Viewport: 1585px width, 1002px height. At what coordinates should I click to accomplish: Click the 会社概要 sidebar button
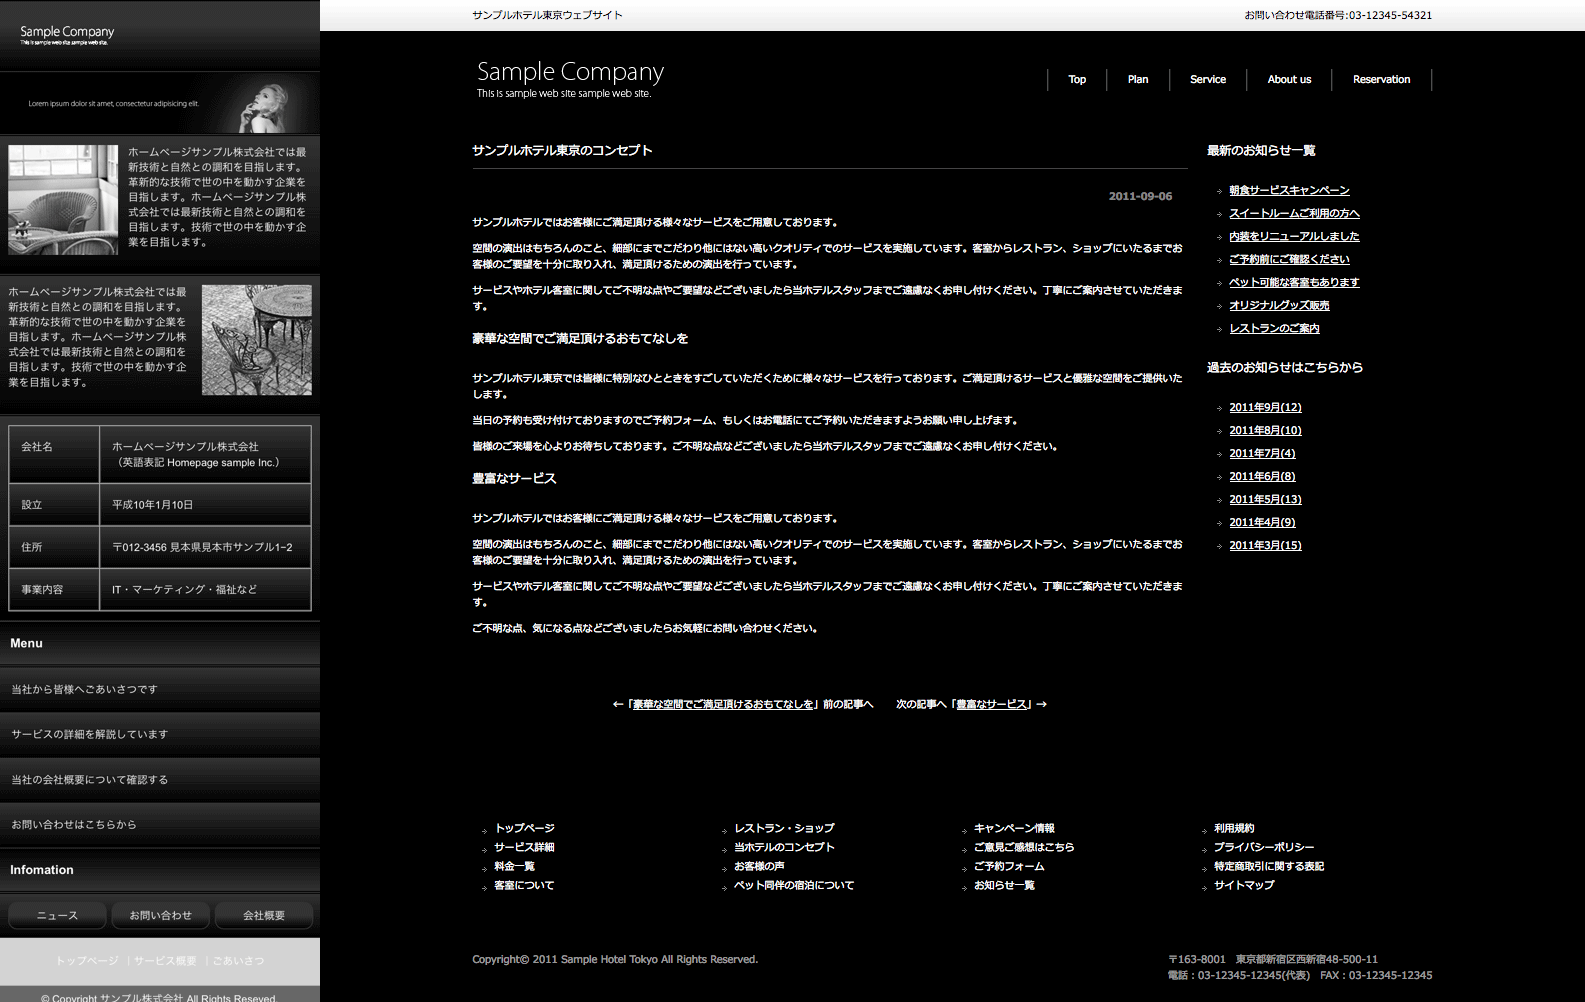264,916
